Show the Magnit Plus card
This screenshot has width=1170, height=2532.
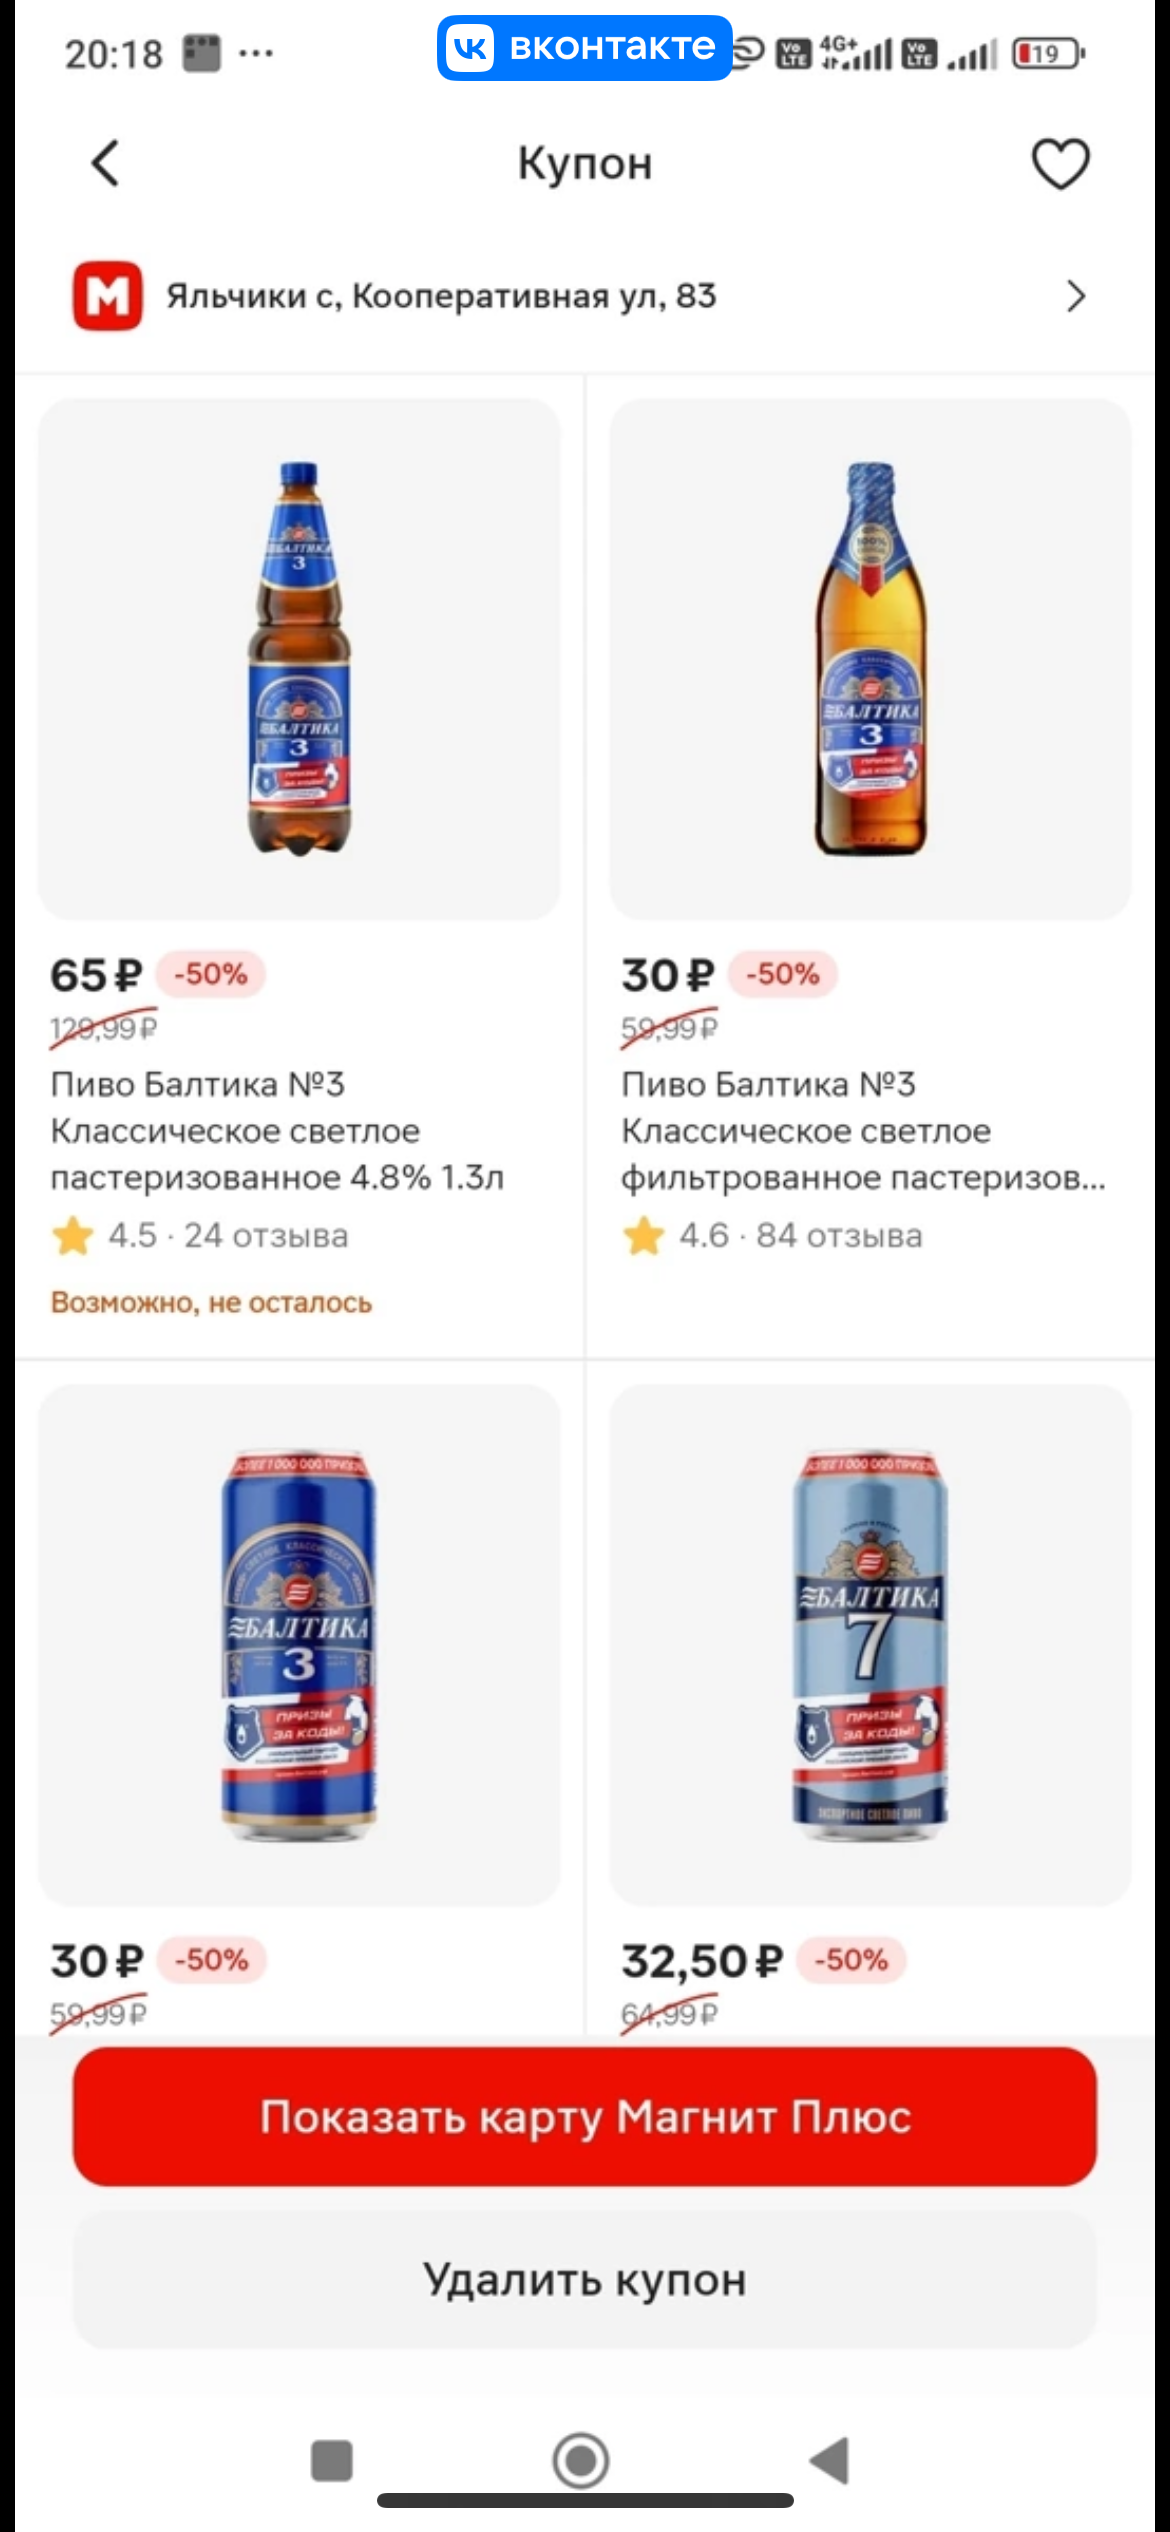click(585, 2116)
